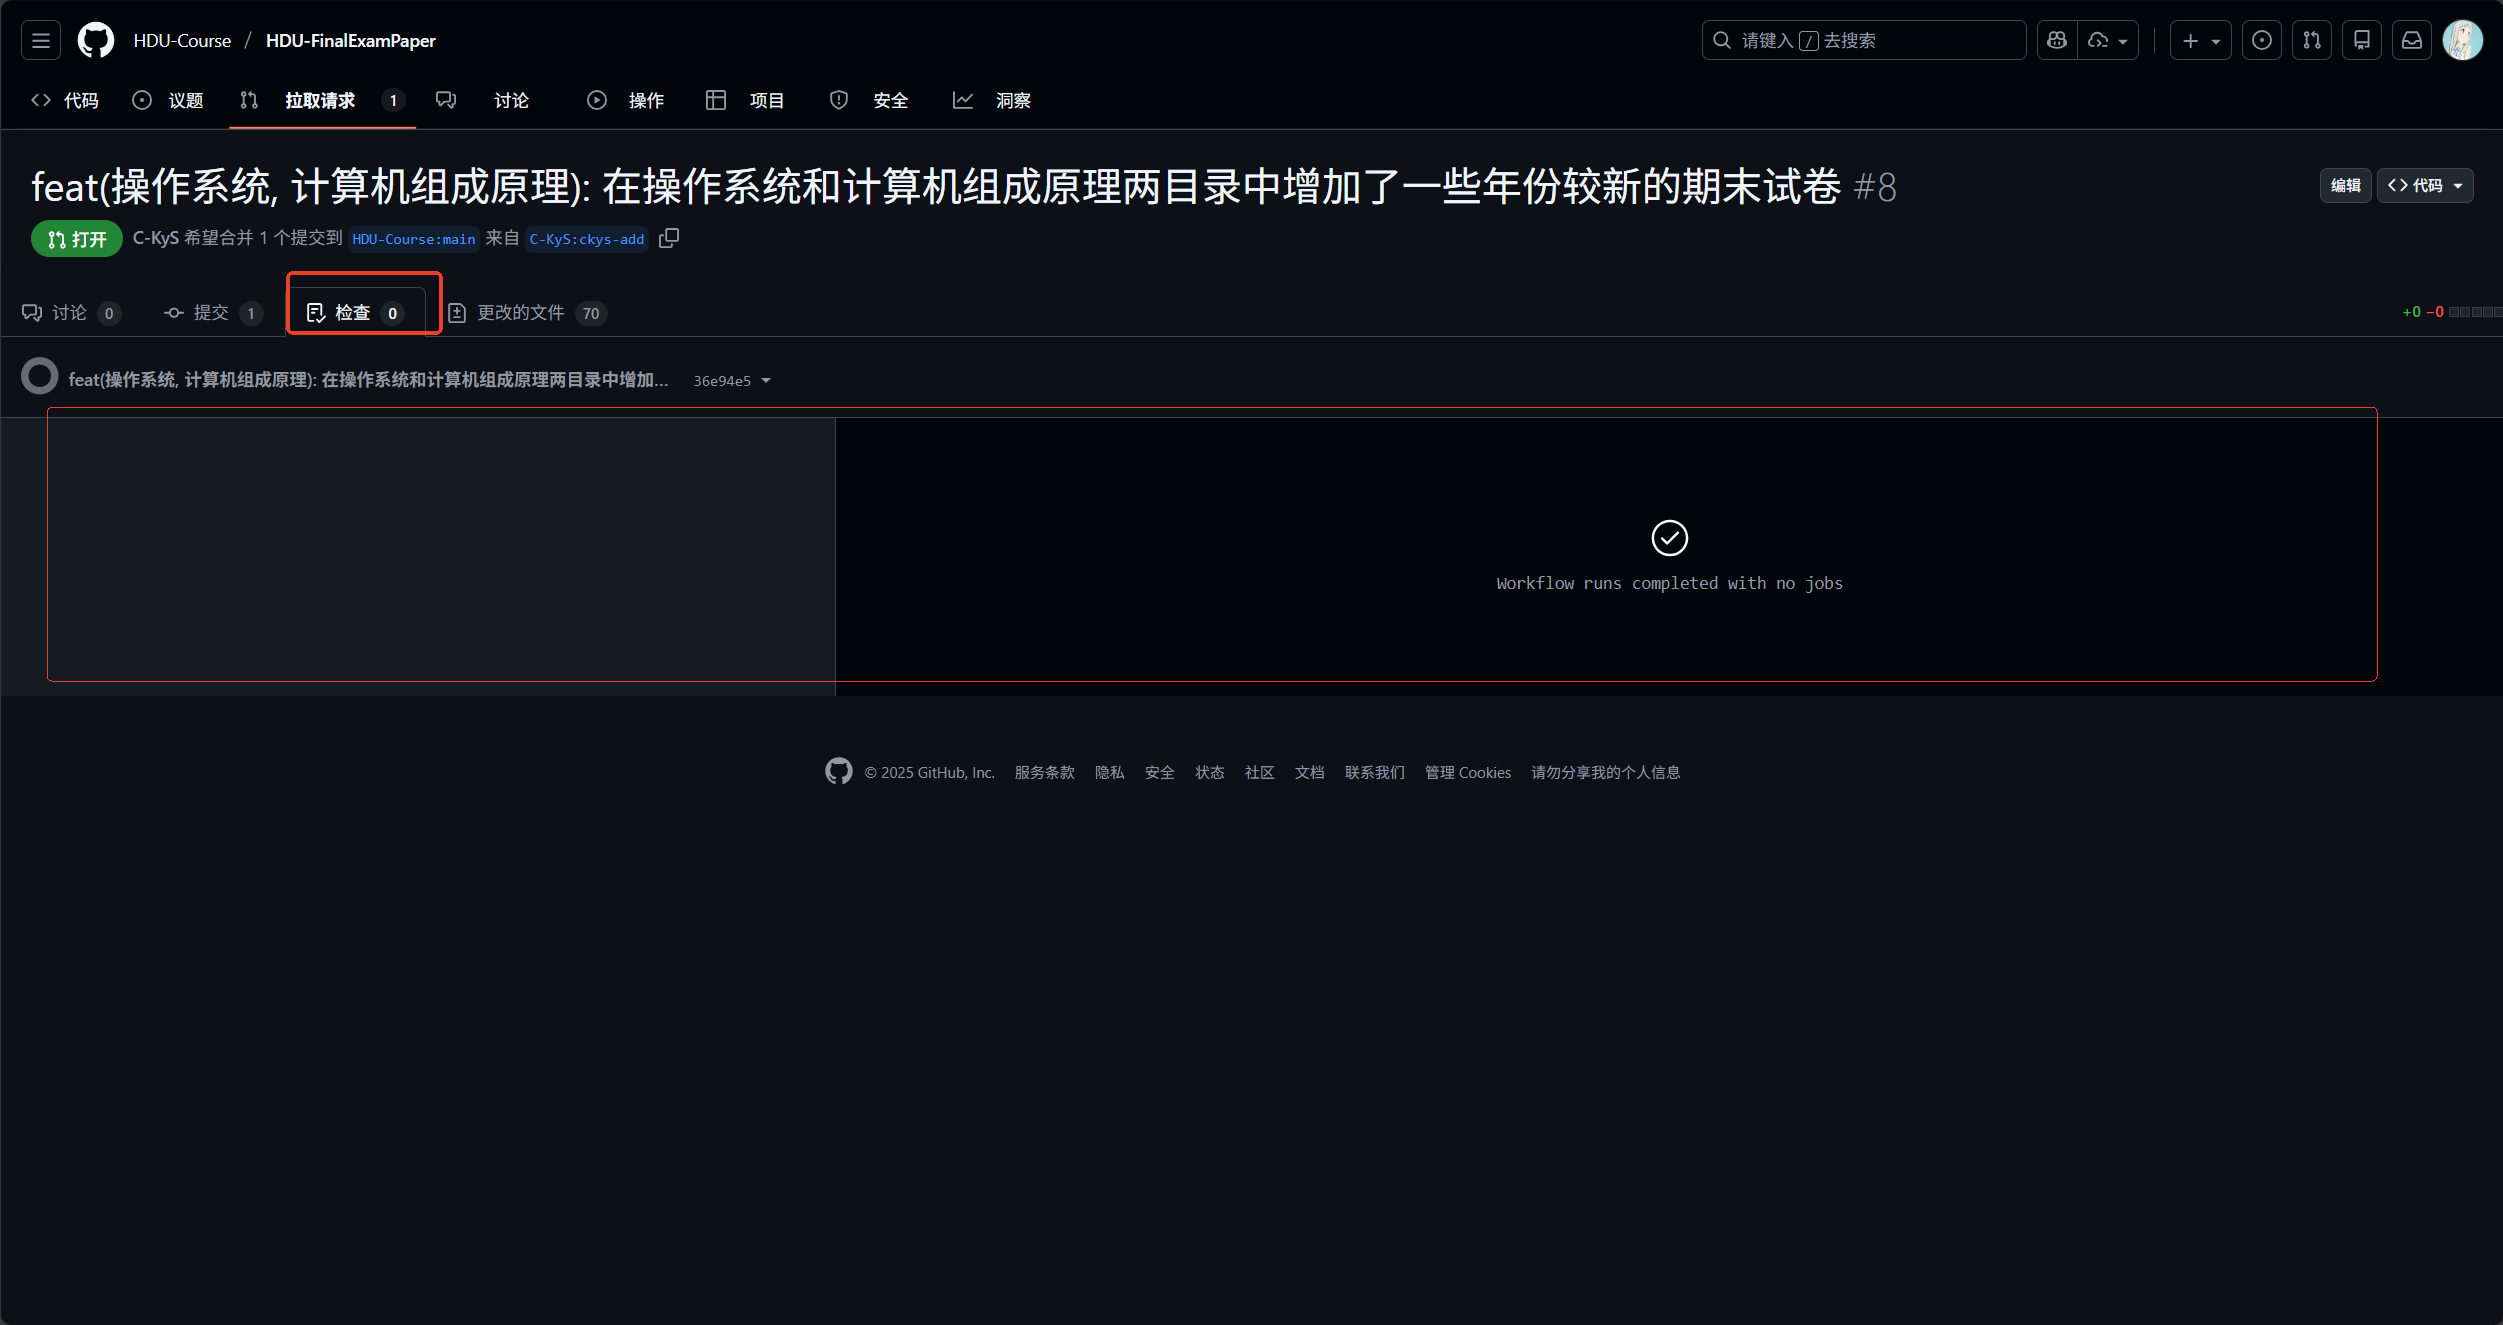
Task: Click the © 2025 GitHub, Inc. text
Action: tap(929, 773)
